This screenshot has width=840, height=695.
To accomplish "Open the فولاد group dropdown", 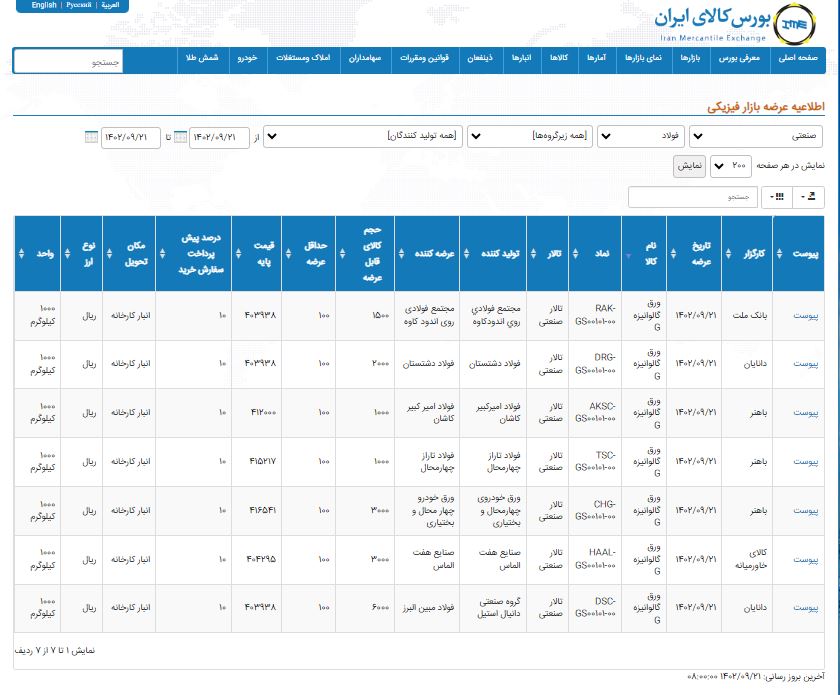I will pyautogui.click(x=642, y=136).
